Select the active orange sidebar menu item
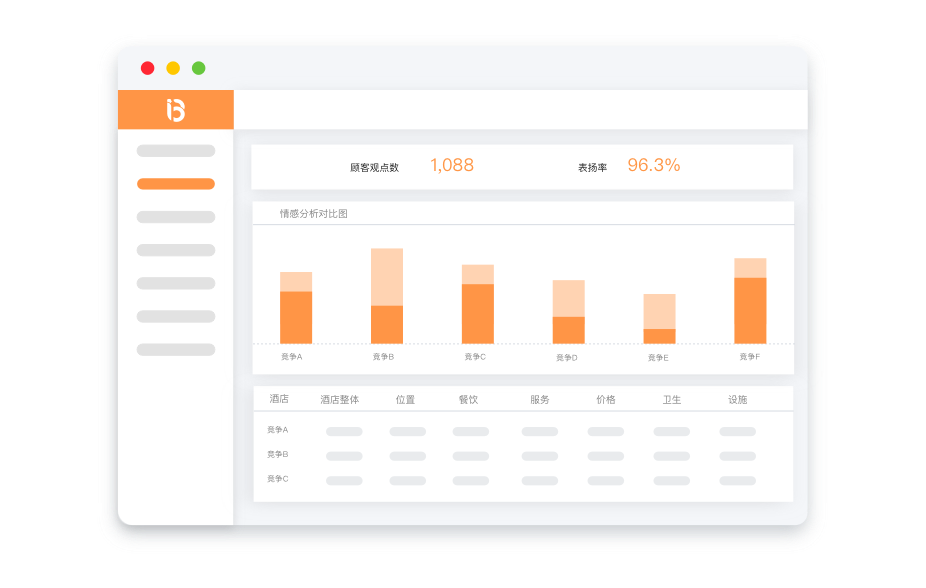Viewport: 926px width, 588px height. pos(176,184)
